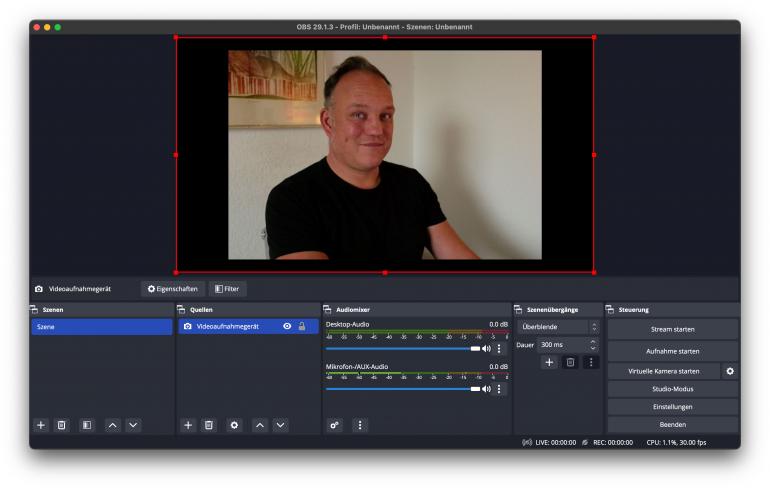Viewport: 770px width, 488px height.
Task: Move the selected source up
Action: pos(259,425)
